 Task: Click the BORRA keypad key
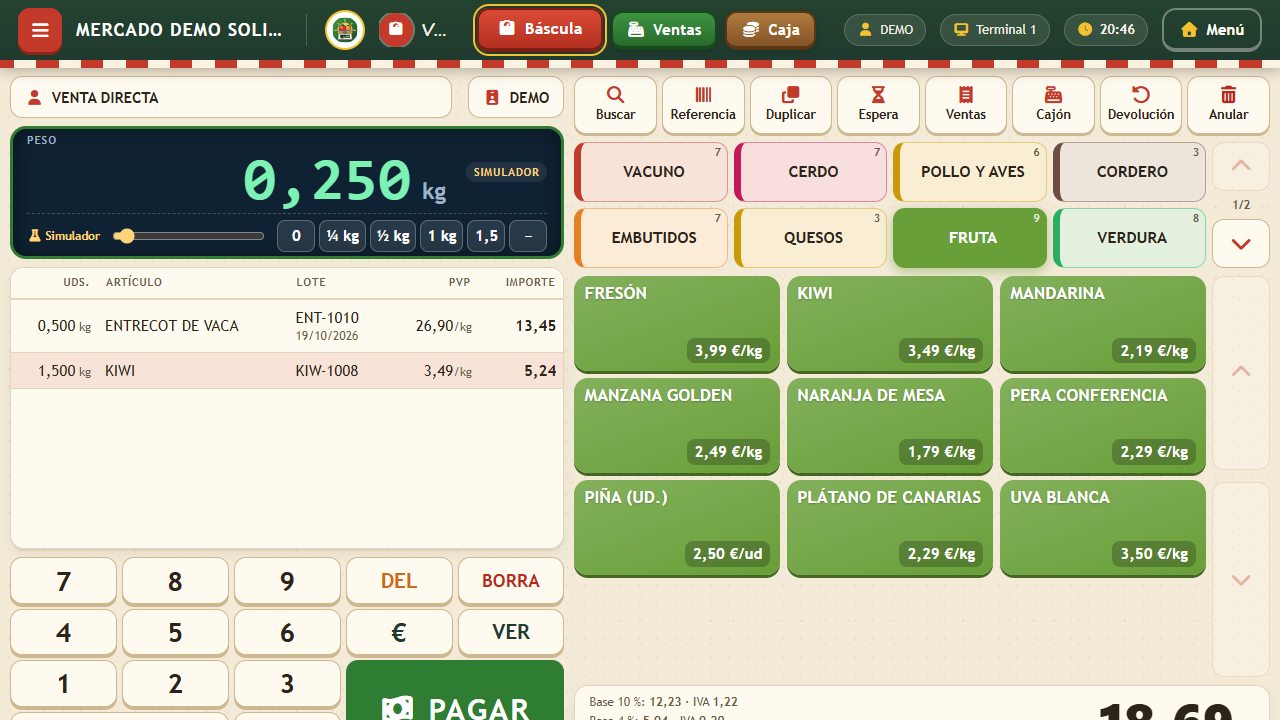(x=511, y=581)
